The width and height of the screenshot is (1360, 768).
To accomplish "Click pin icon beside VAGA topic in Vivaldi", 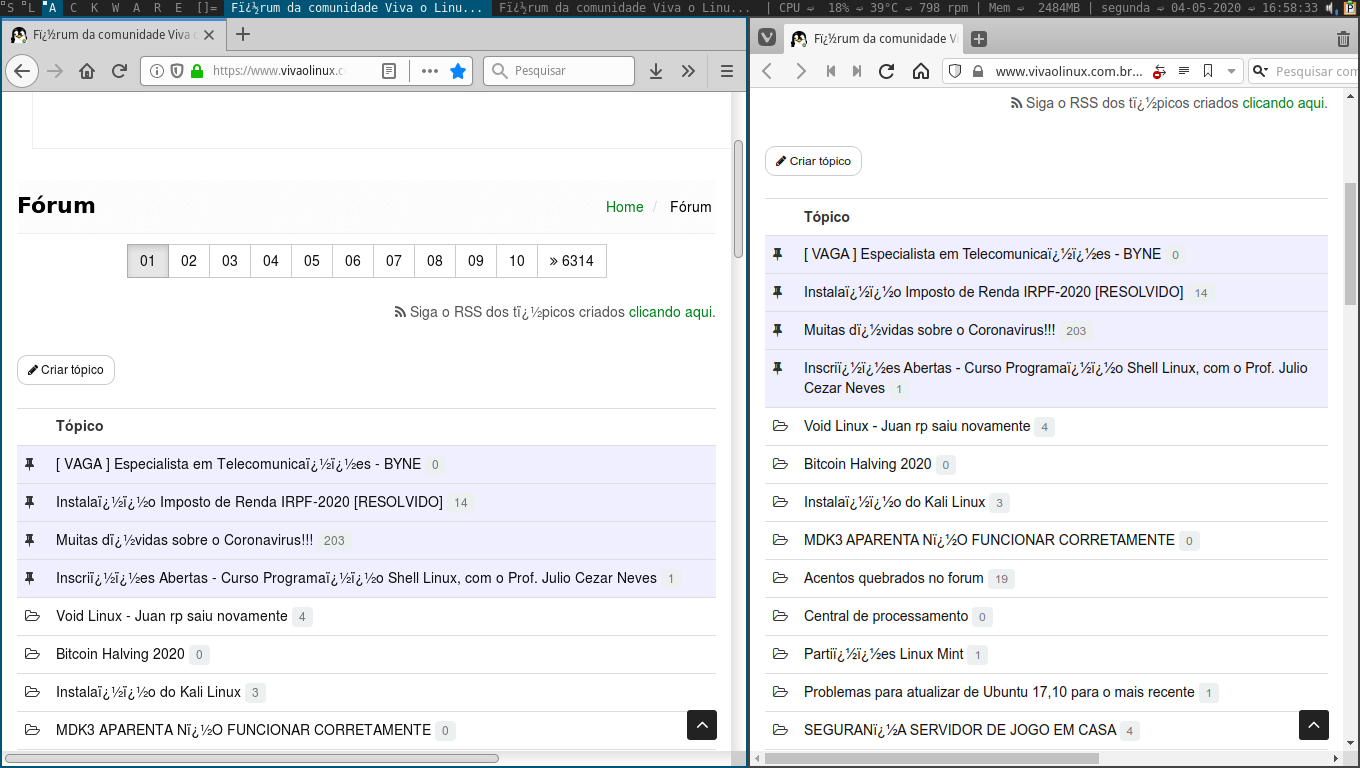I will 778,254.
